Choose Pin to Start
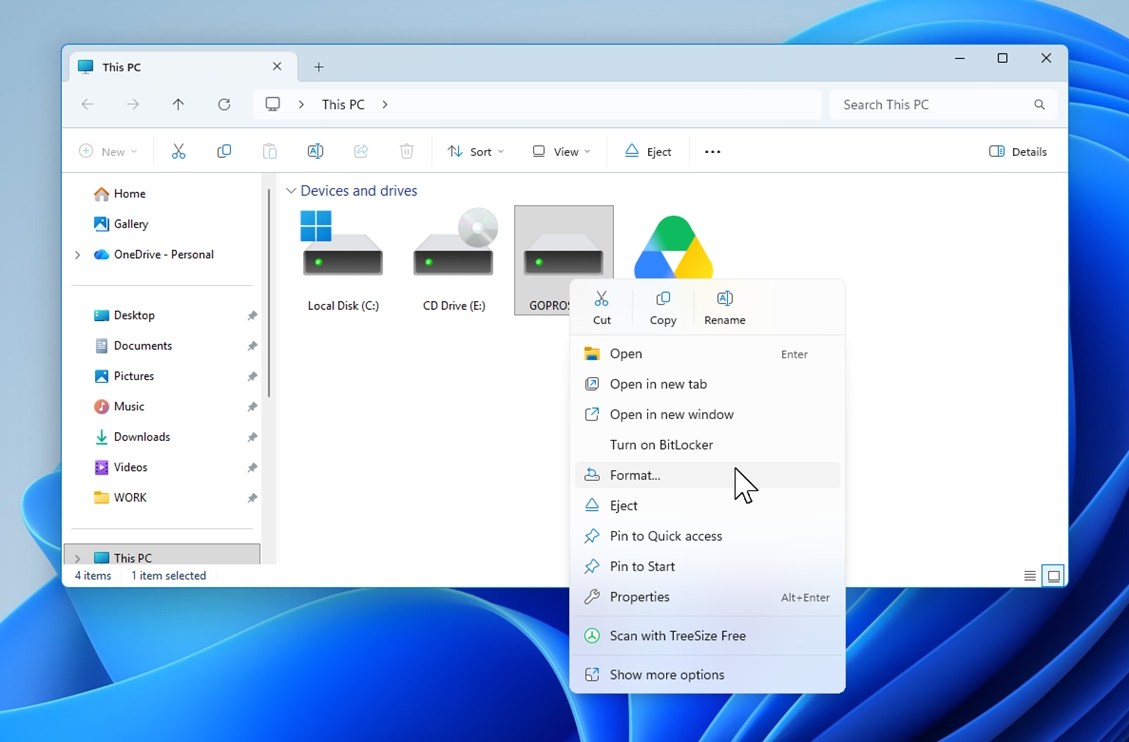This screenshot has width=1129, height=742. [707, 566]
